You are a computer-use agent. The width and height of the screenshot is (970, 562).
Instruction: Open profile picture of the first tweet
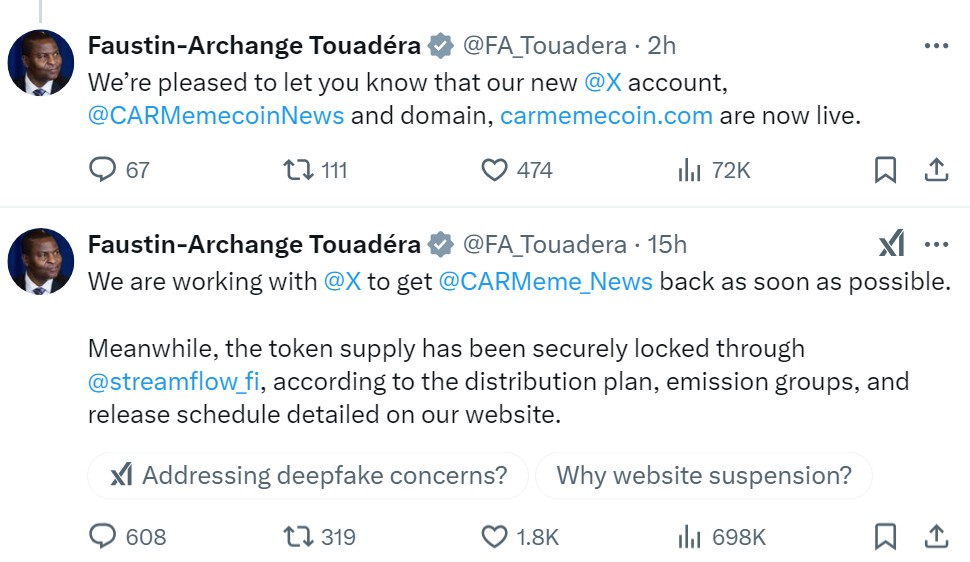[41, 63]
